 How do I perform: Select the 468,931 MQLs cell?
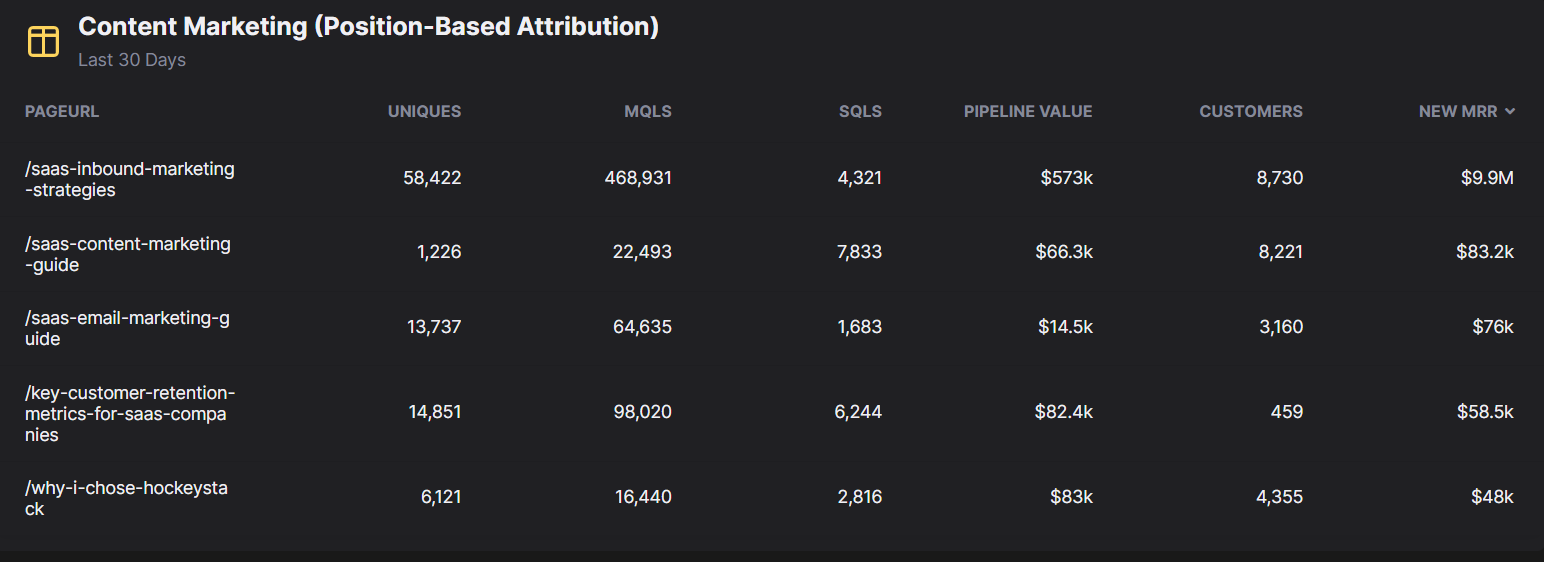point(638,178)
